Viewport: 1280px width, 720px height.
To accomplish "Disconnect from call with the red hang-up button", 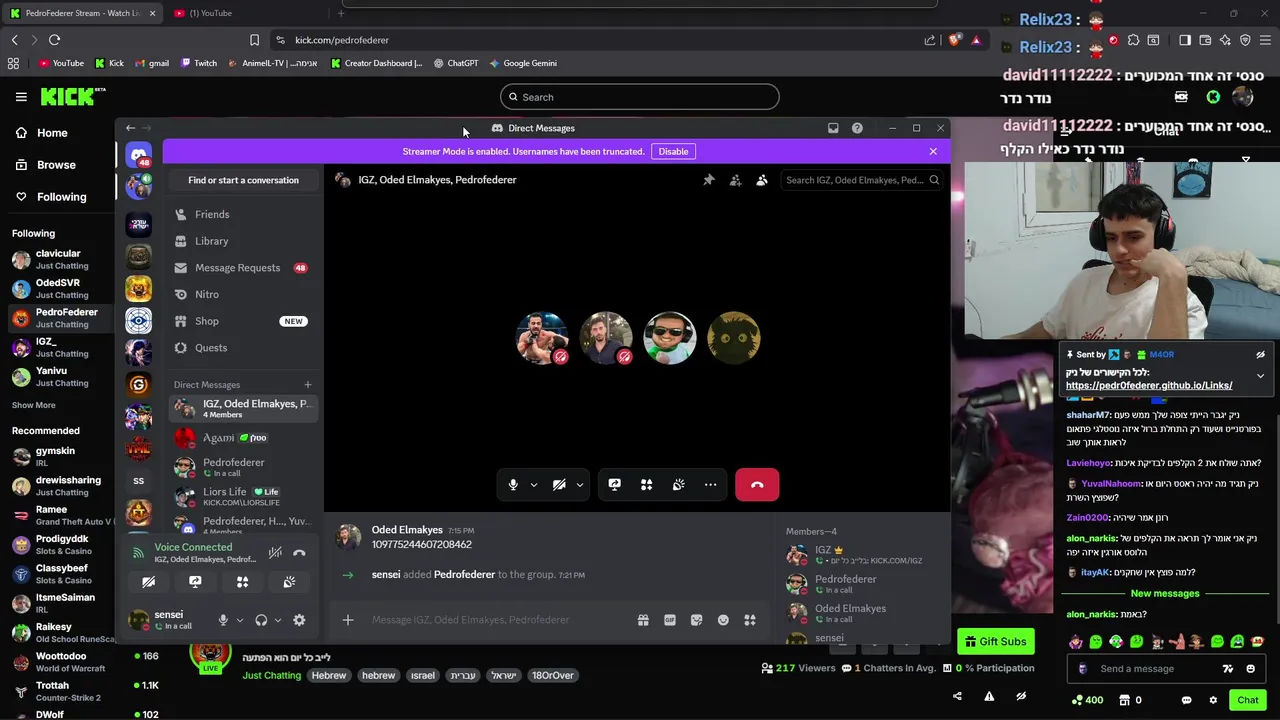I will [x=757, y=485].
